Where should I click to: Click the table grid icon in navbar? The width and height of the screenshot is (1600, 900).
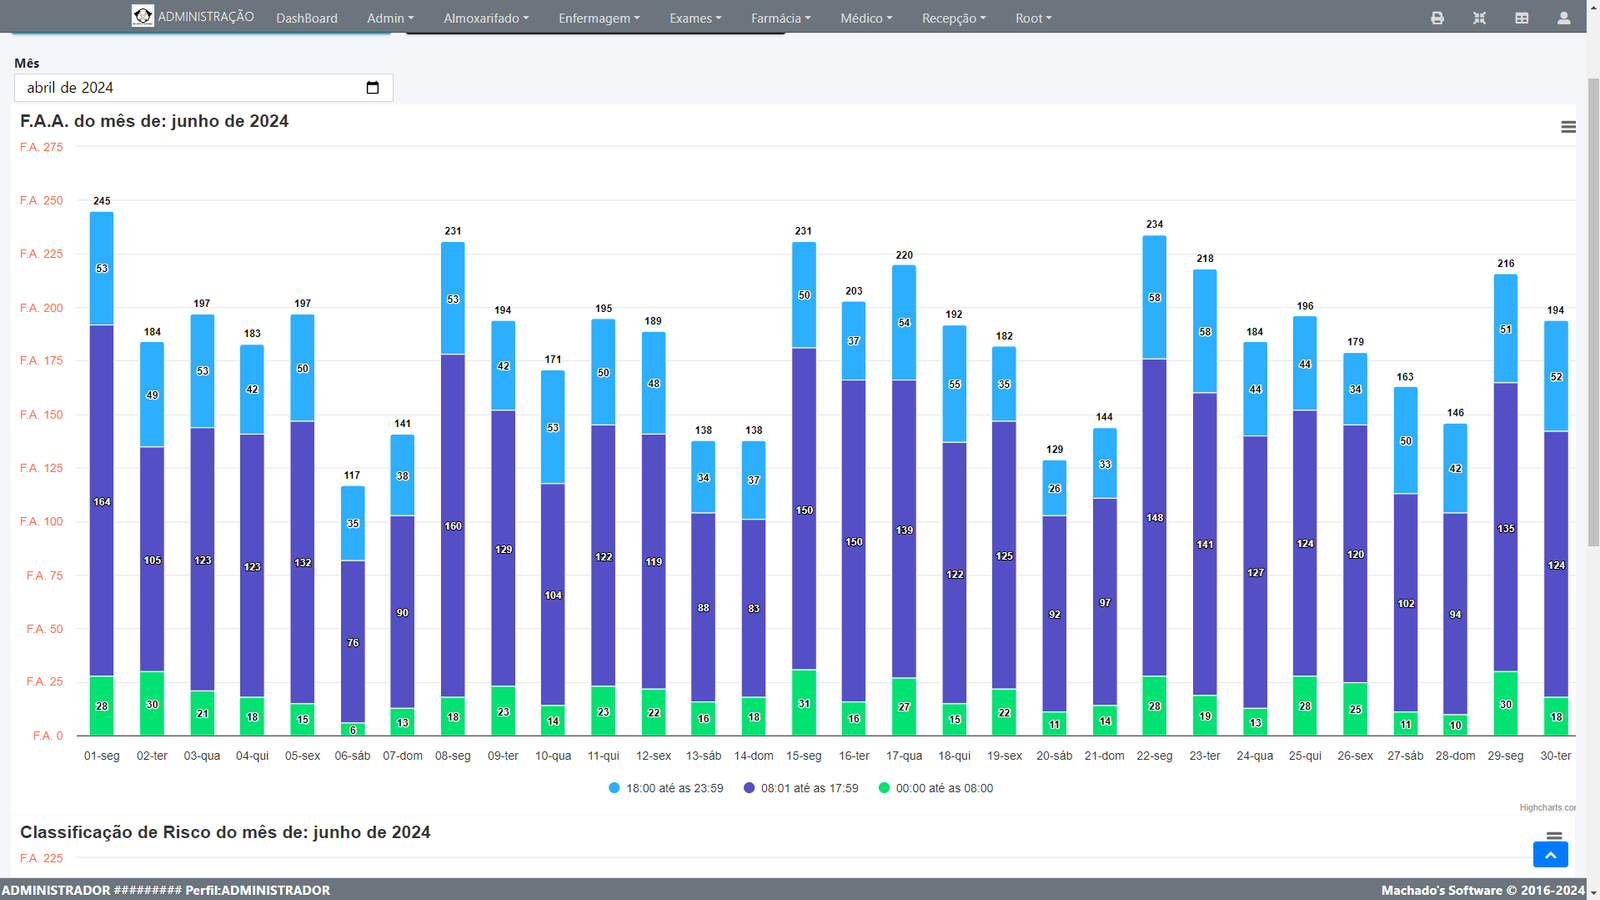coord(1521,18)
